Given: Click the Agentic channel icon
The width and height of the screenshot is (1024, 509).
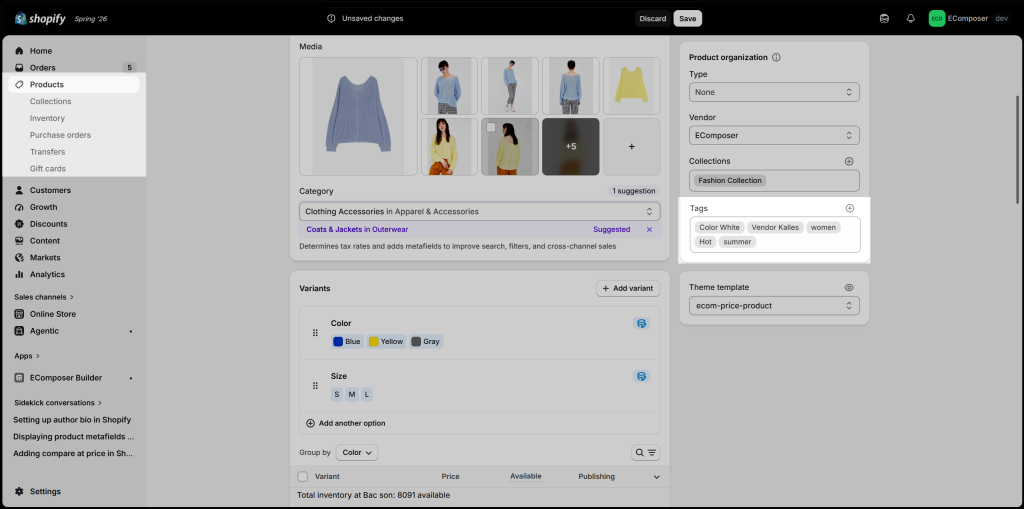Looking at the screenshot, I should click(20, 331).
